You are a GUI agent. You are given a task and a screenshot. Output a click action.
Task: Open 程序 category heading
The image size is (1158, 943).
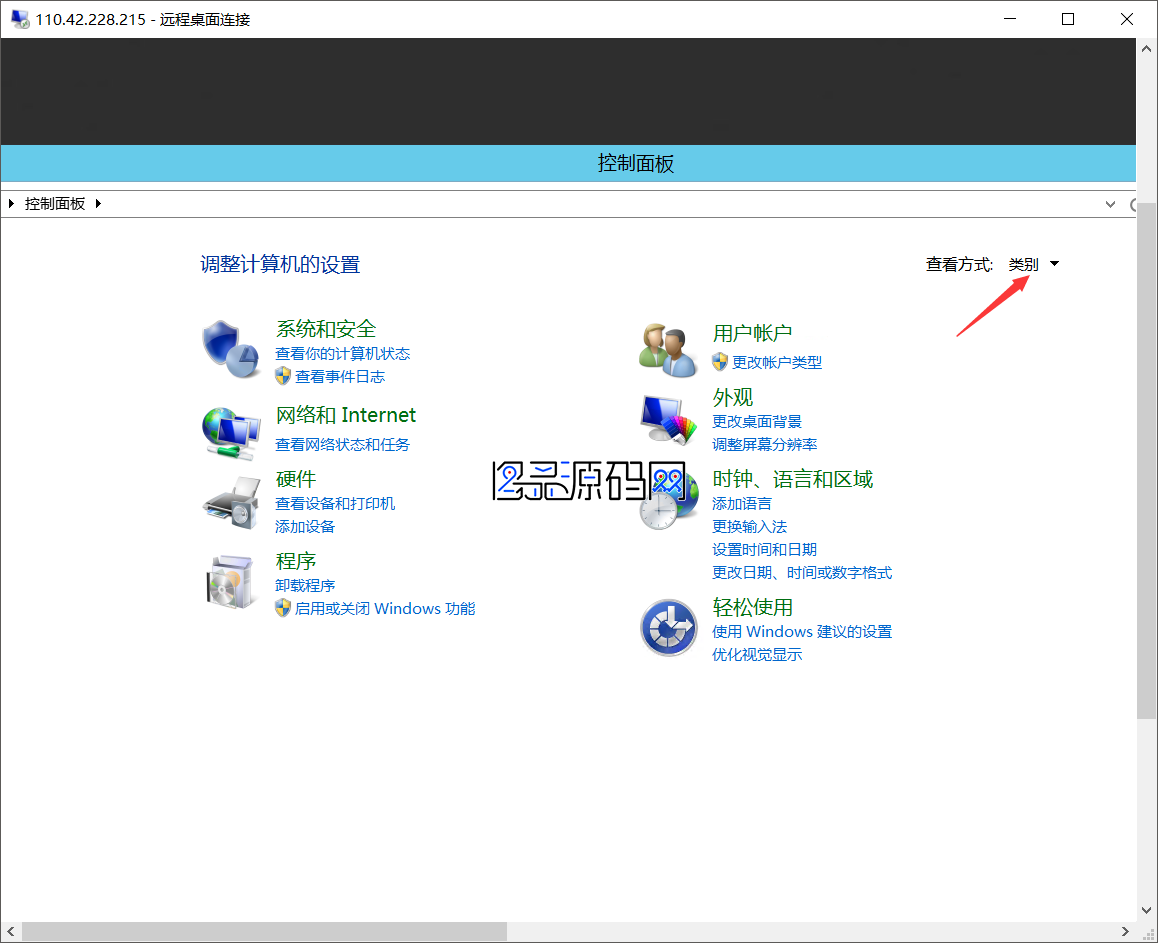(x=296, y=561)
